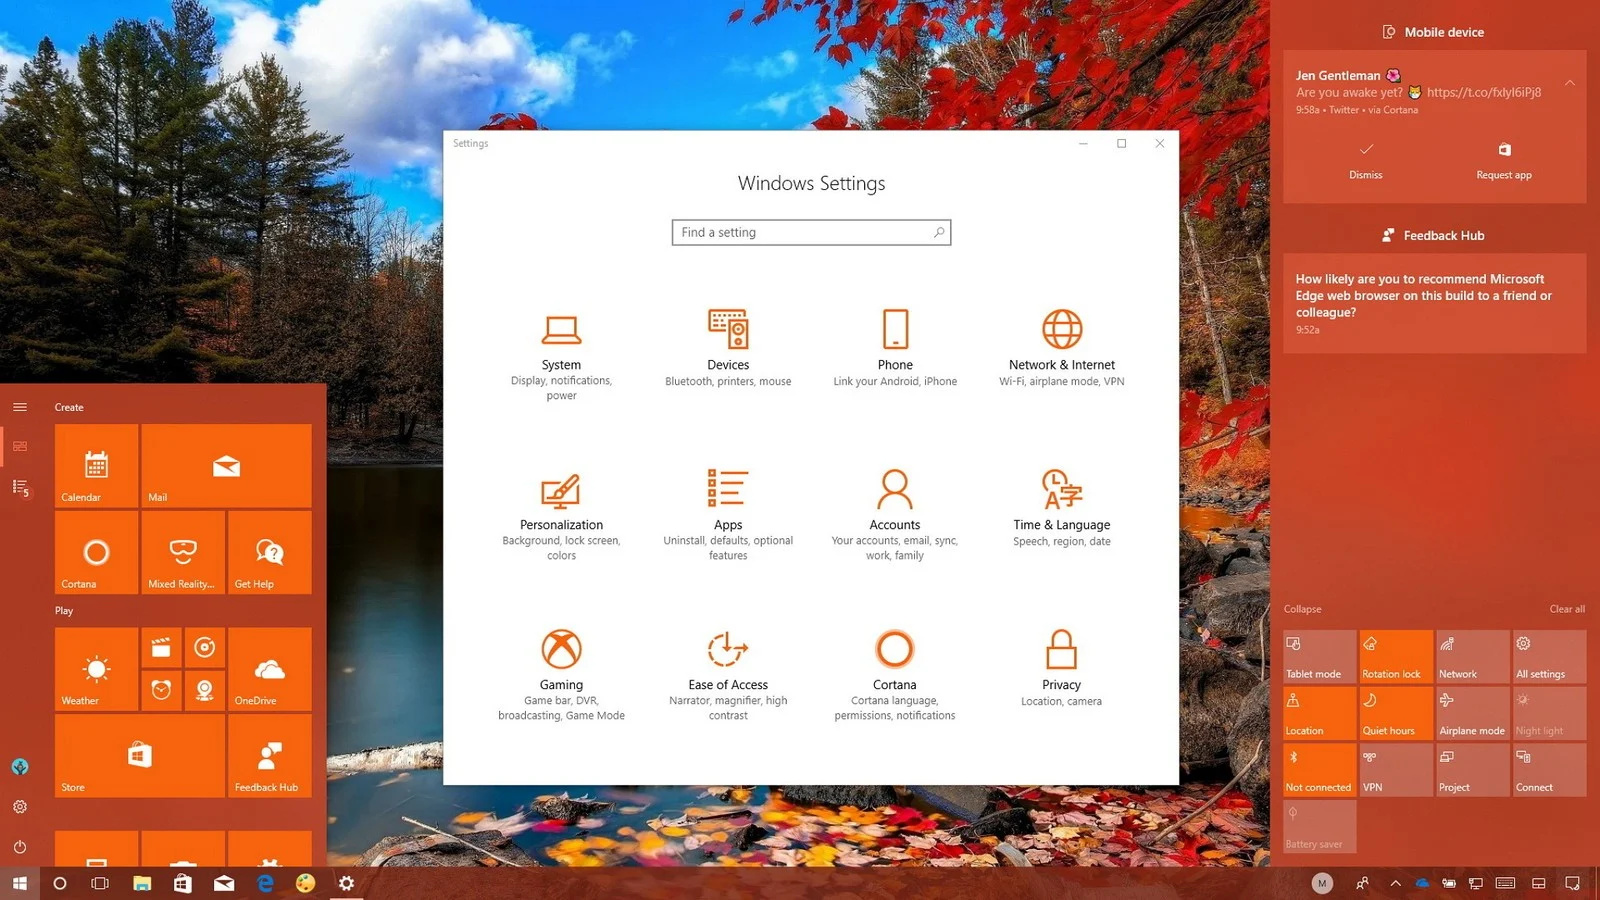Viewport: 1600px width, 900px height.
Task: Expand the Start menu hamburger menu
Action: pyautogui.click(x=20, y=407)
